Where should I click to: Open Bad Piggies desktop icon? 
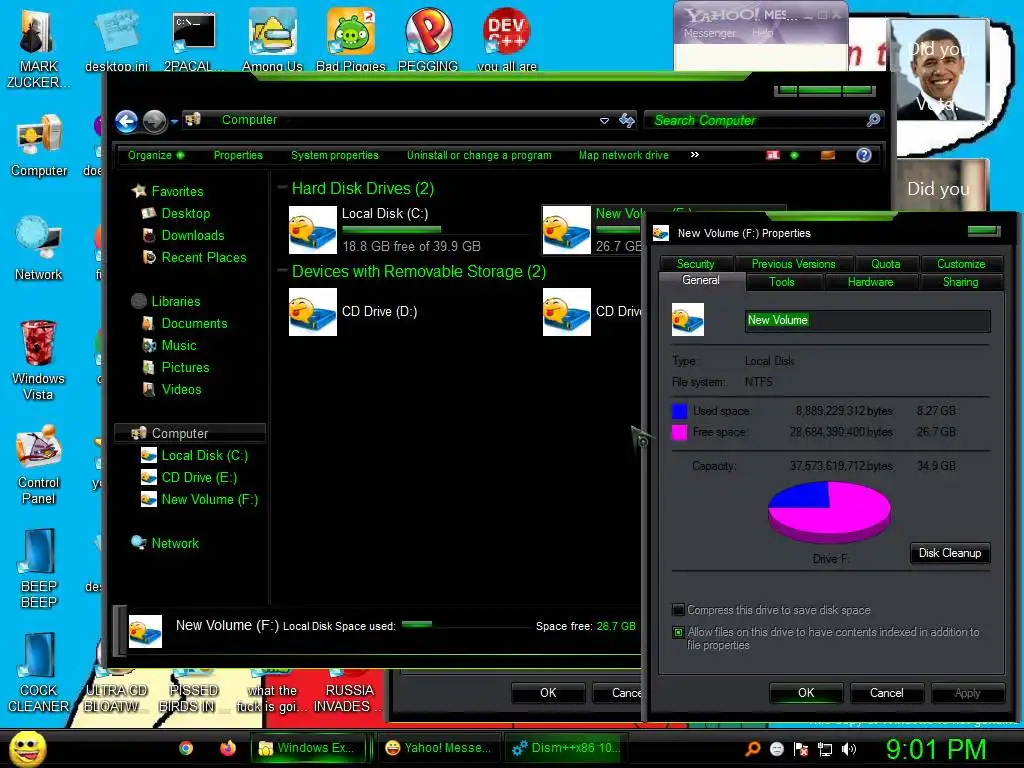point(351,39)
